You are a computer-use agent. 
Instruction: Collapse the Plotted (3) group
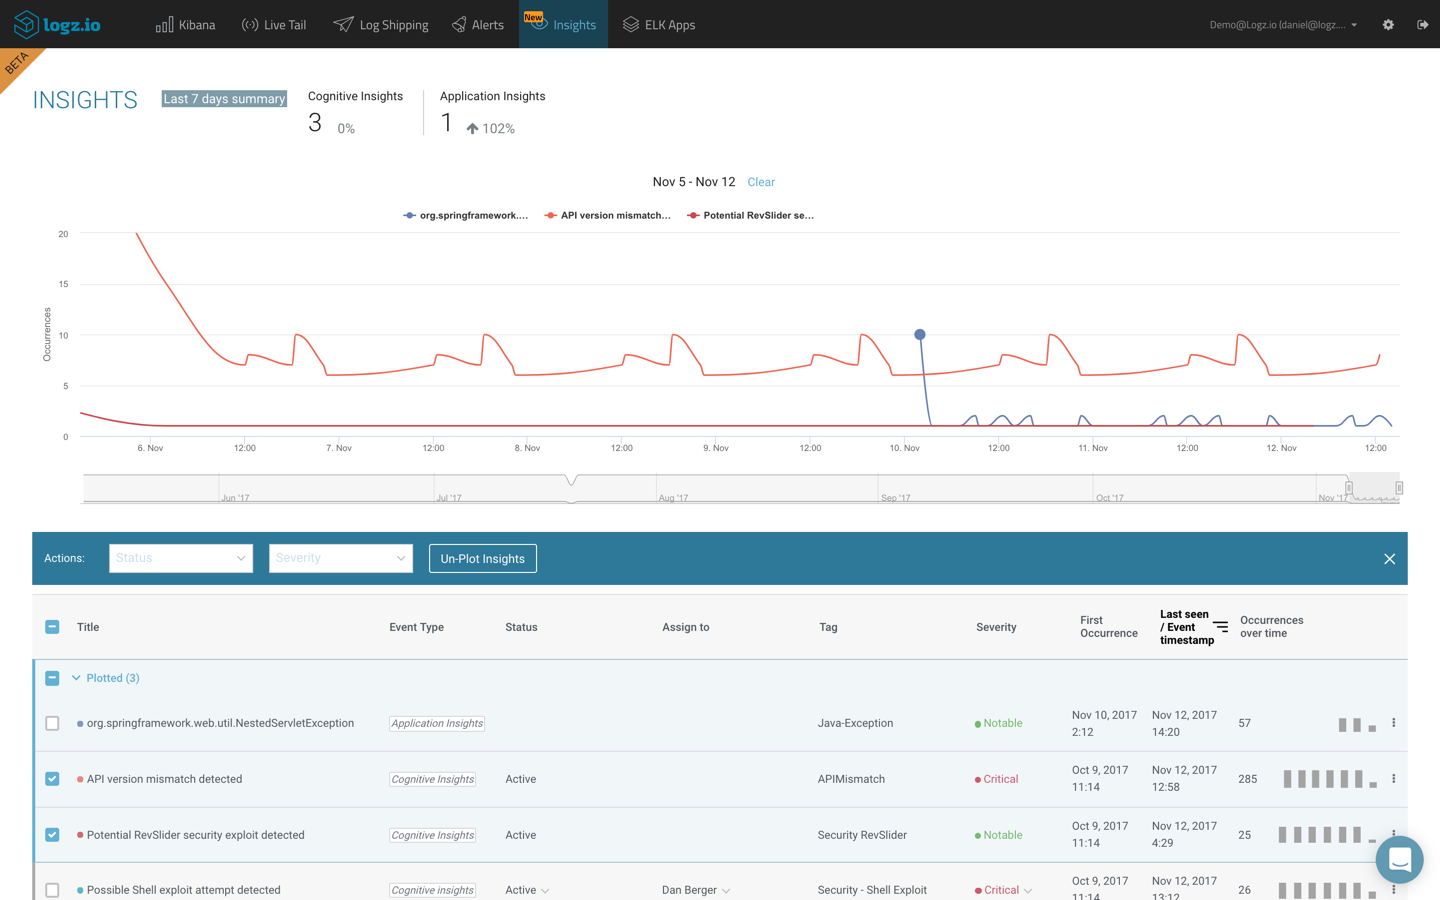(x=105, y=678)
